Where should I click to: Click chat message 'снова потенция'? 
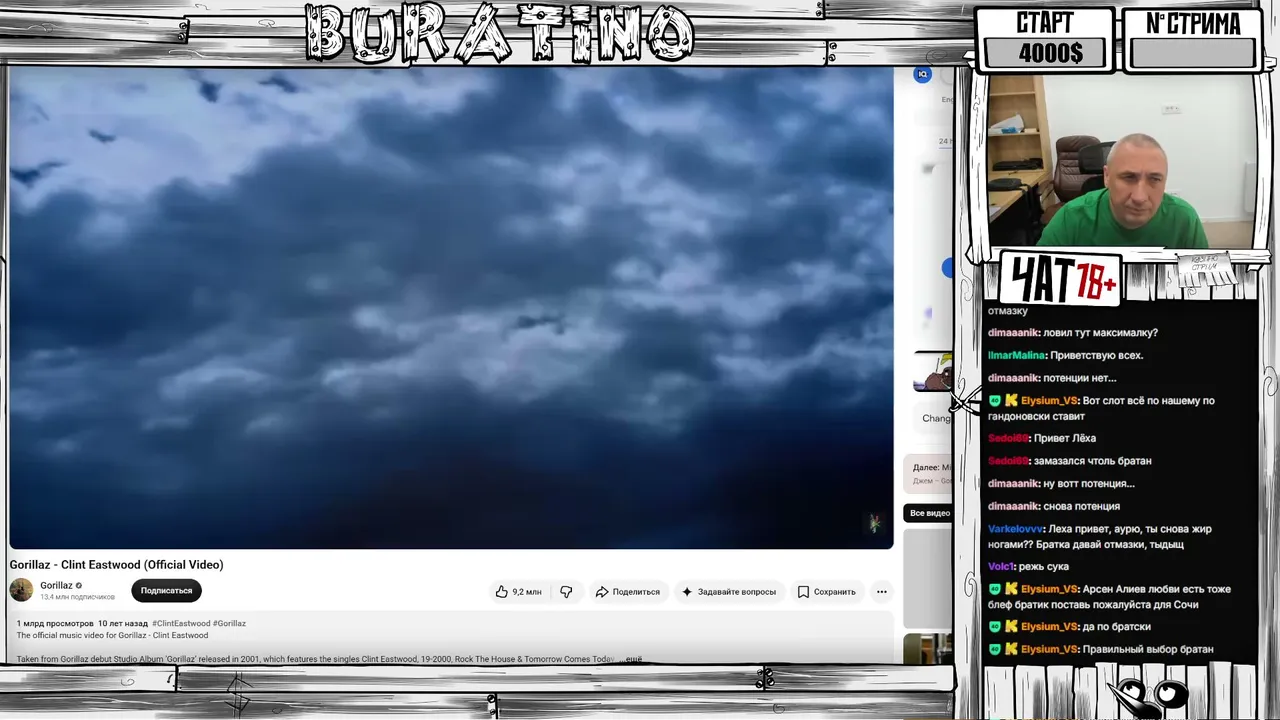tap(1081, 506)
